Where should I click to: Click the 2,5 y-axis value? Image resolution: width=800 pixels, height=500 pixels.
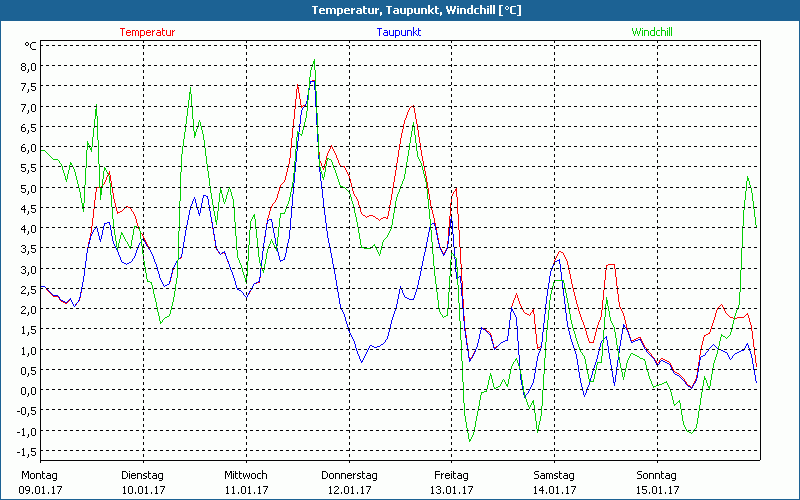click(x=29, y=289)
